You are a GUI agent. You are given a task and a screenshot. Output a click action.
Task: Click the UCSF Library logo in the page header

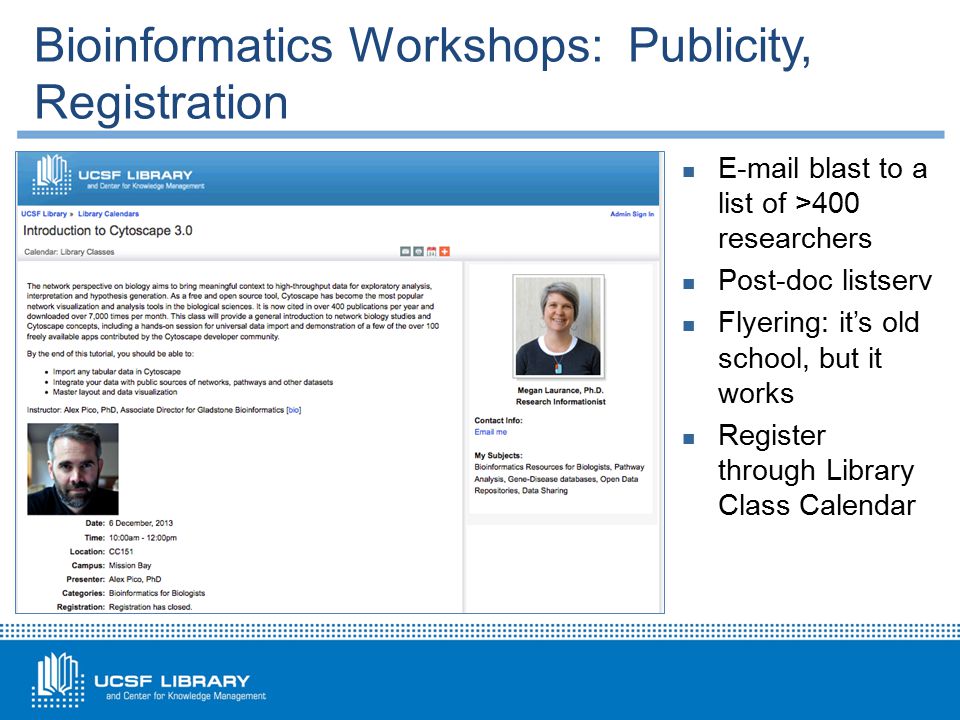[118, 176]
